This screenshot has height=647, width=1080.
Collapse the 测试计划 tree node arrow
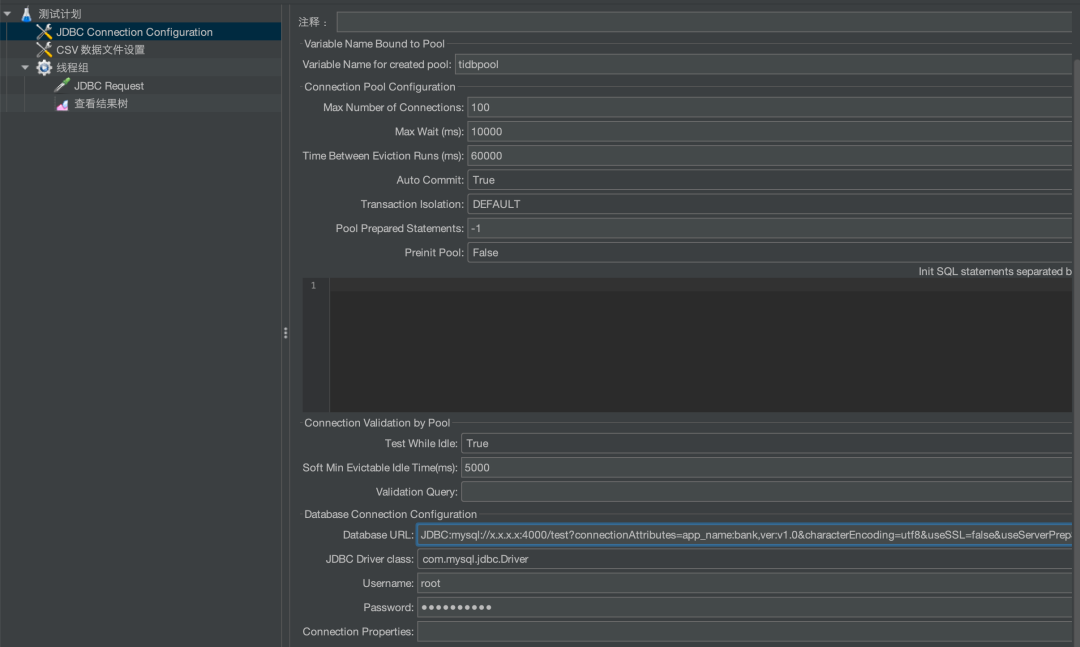pyautogui.click(x=8, y=14)
